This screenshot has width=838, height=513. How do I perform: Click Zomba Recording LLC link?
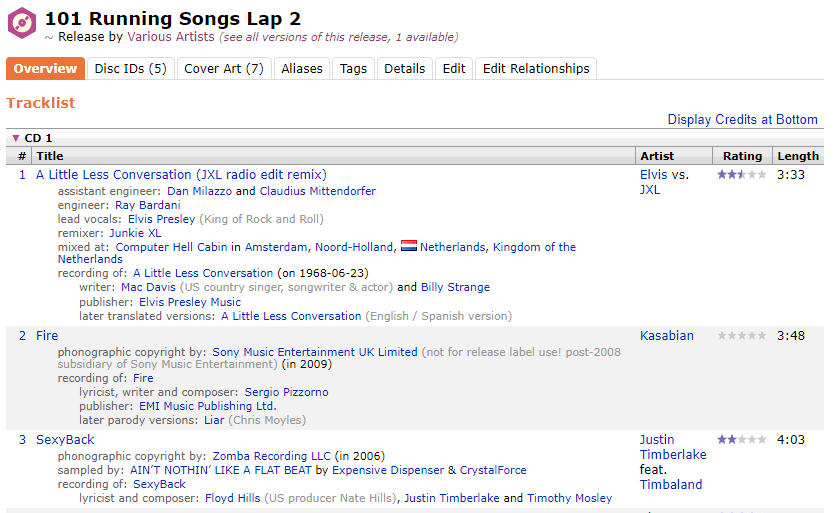tap(271, 456)
